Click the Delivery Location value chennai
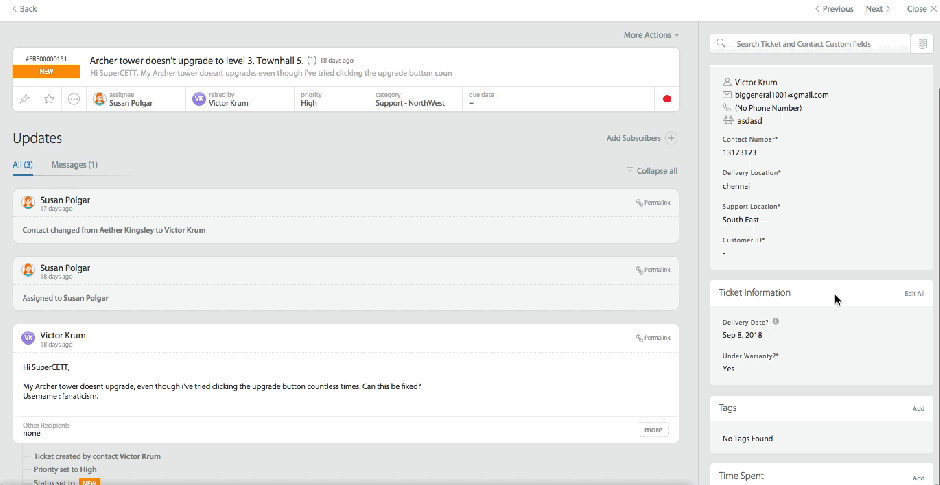 736,186
